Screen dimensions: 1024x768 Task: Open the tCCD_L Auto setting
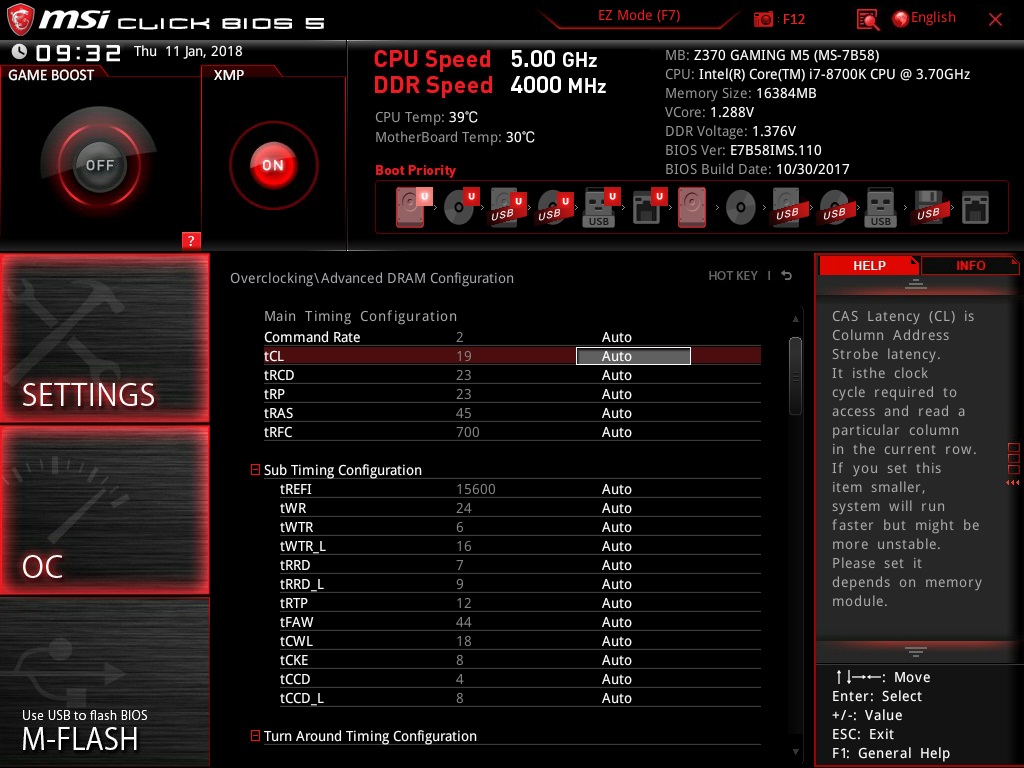coord(616,698)
